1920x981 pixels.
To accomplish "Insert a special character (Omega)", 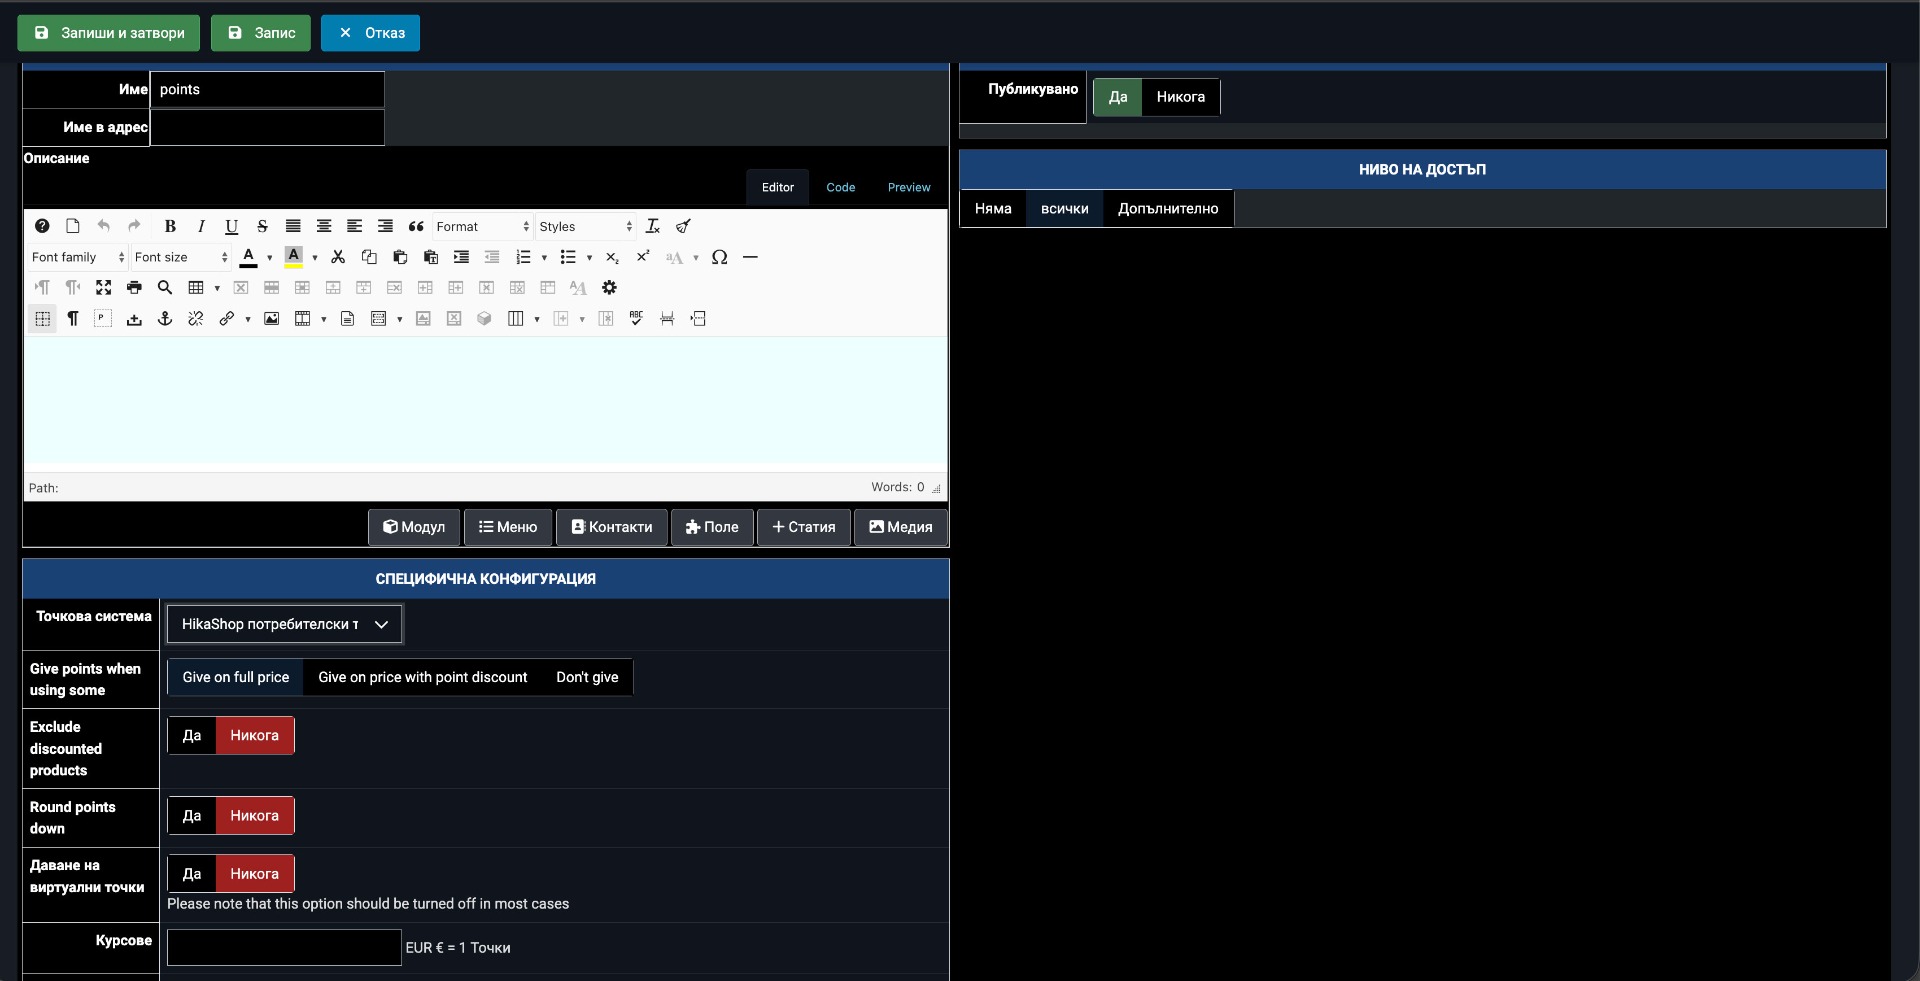I will point(719,257).
